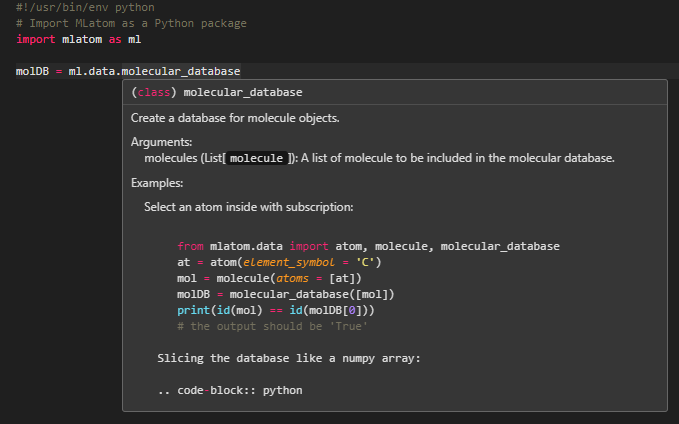Click molecular_database in the code line

pos(181,71)
